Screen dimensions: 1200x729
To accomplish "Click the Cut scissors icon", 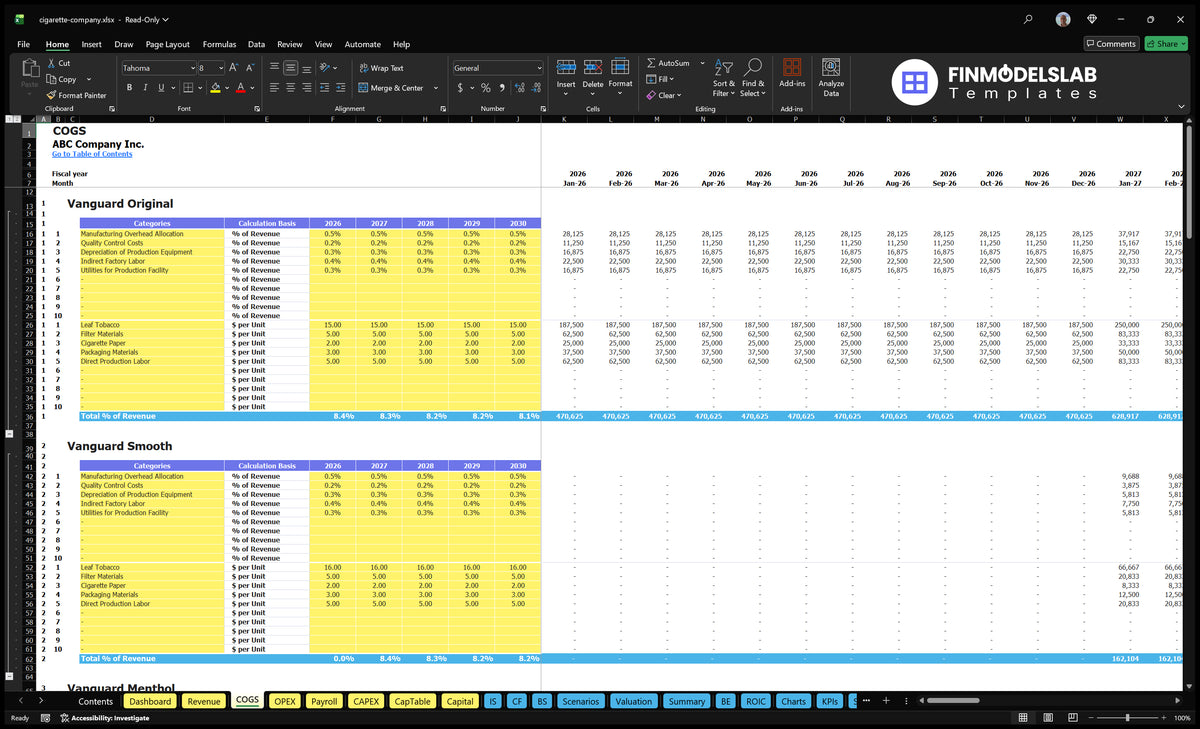I will (x=51, y=63).
